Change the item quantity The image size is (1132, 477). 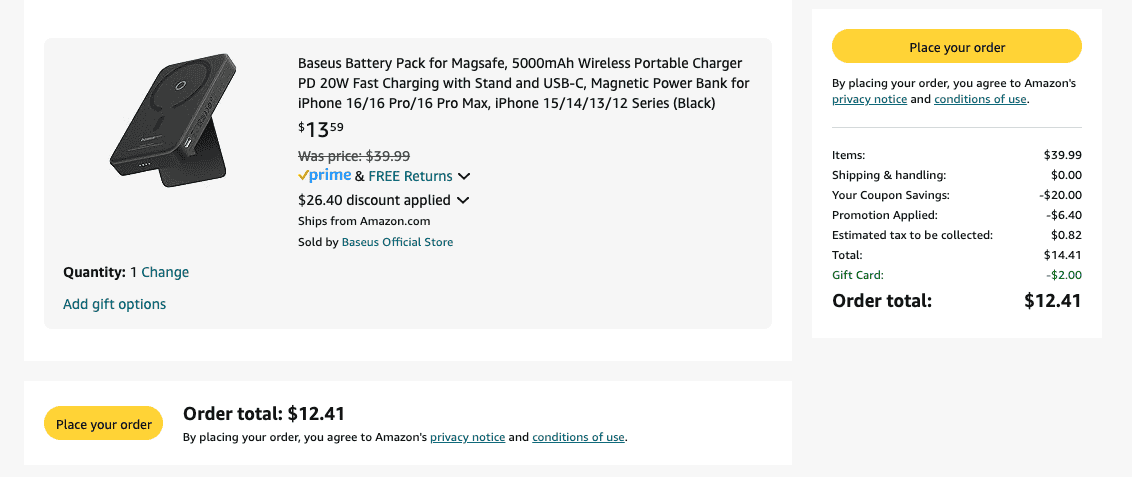(165, 272)
